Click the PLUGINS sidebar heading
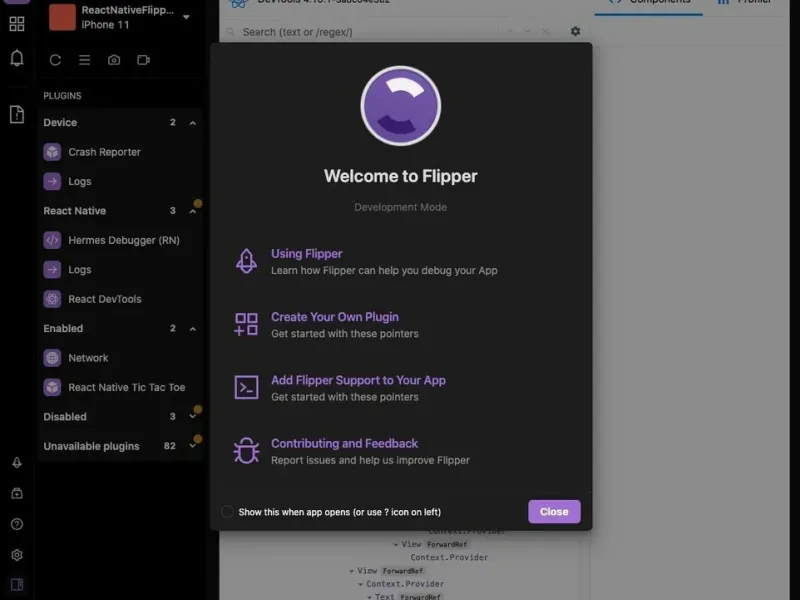The image size is (800, 600). [x=62, y=96]
